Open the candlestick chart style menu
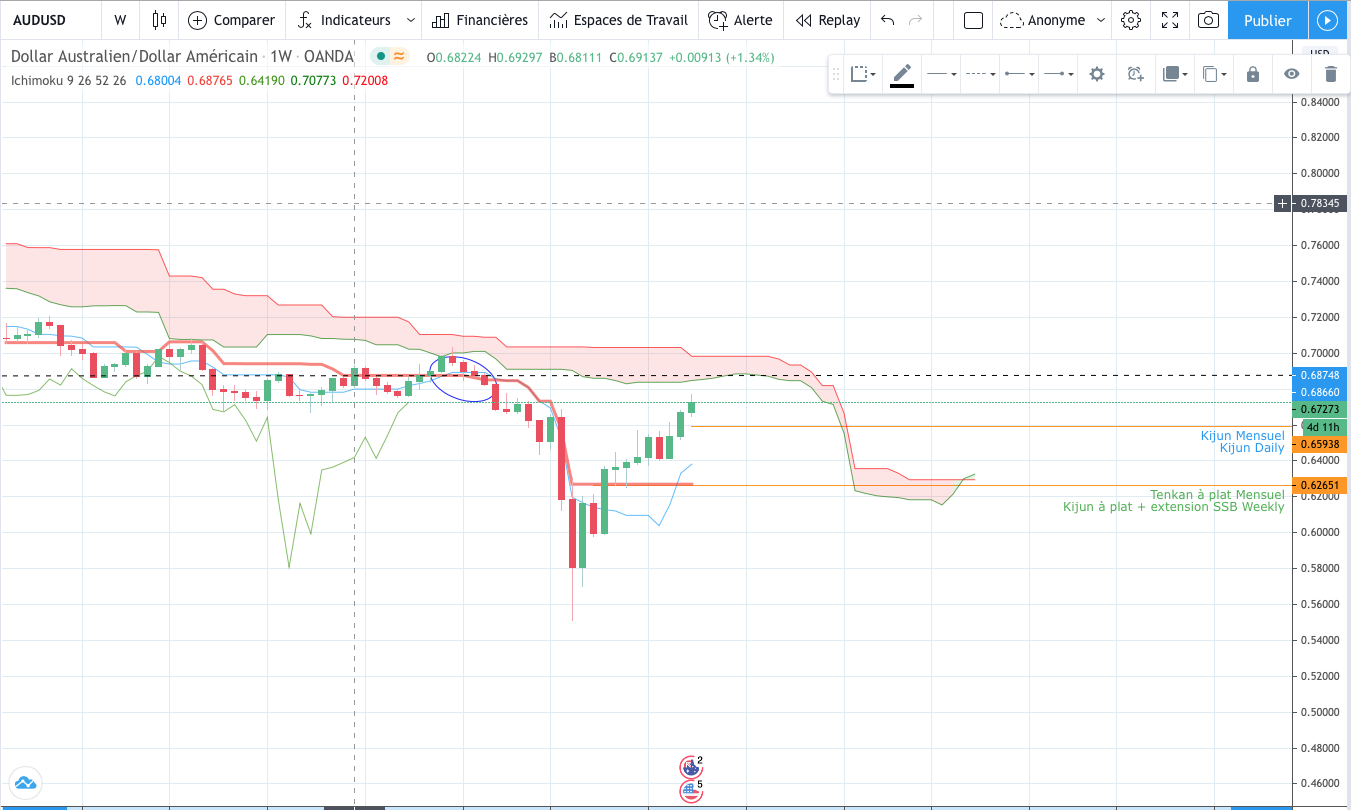Screen dimensions: 1351x810 coord(159,20)
